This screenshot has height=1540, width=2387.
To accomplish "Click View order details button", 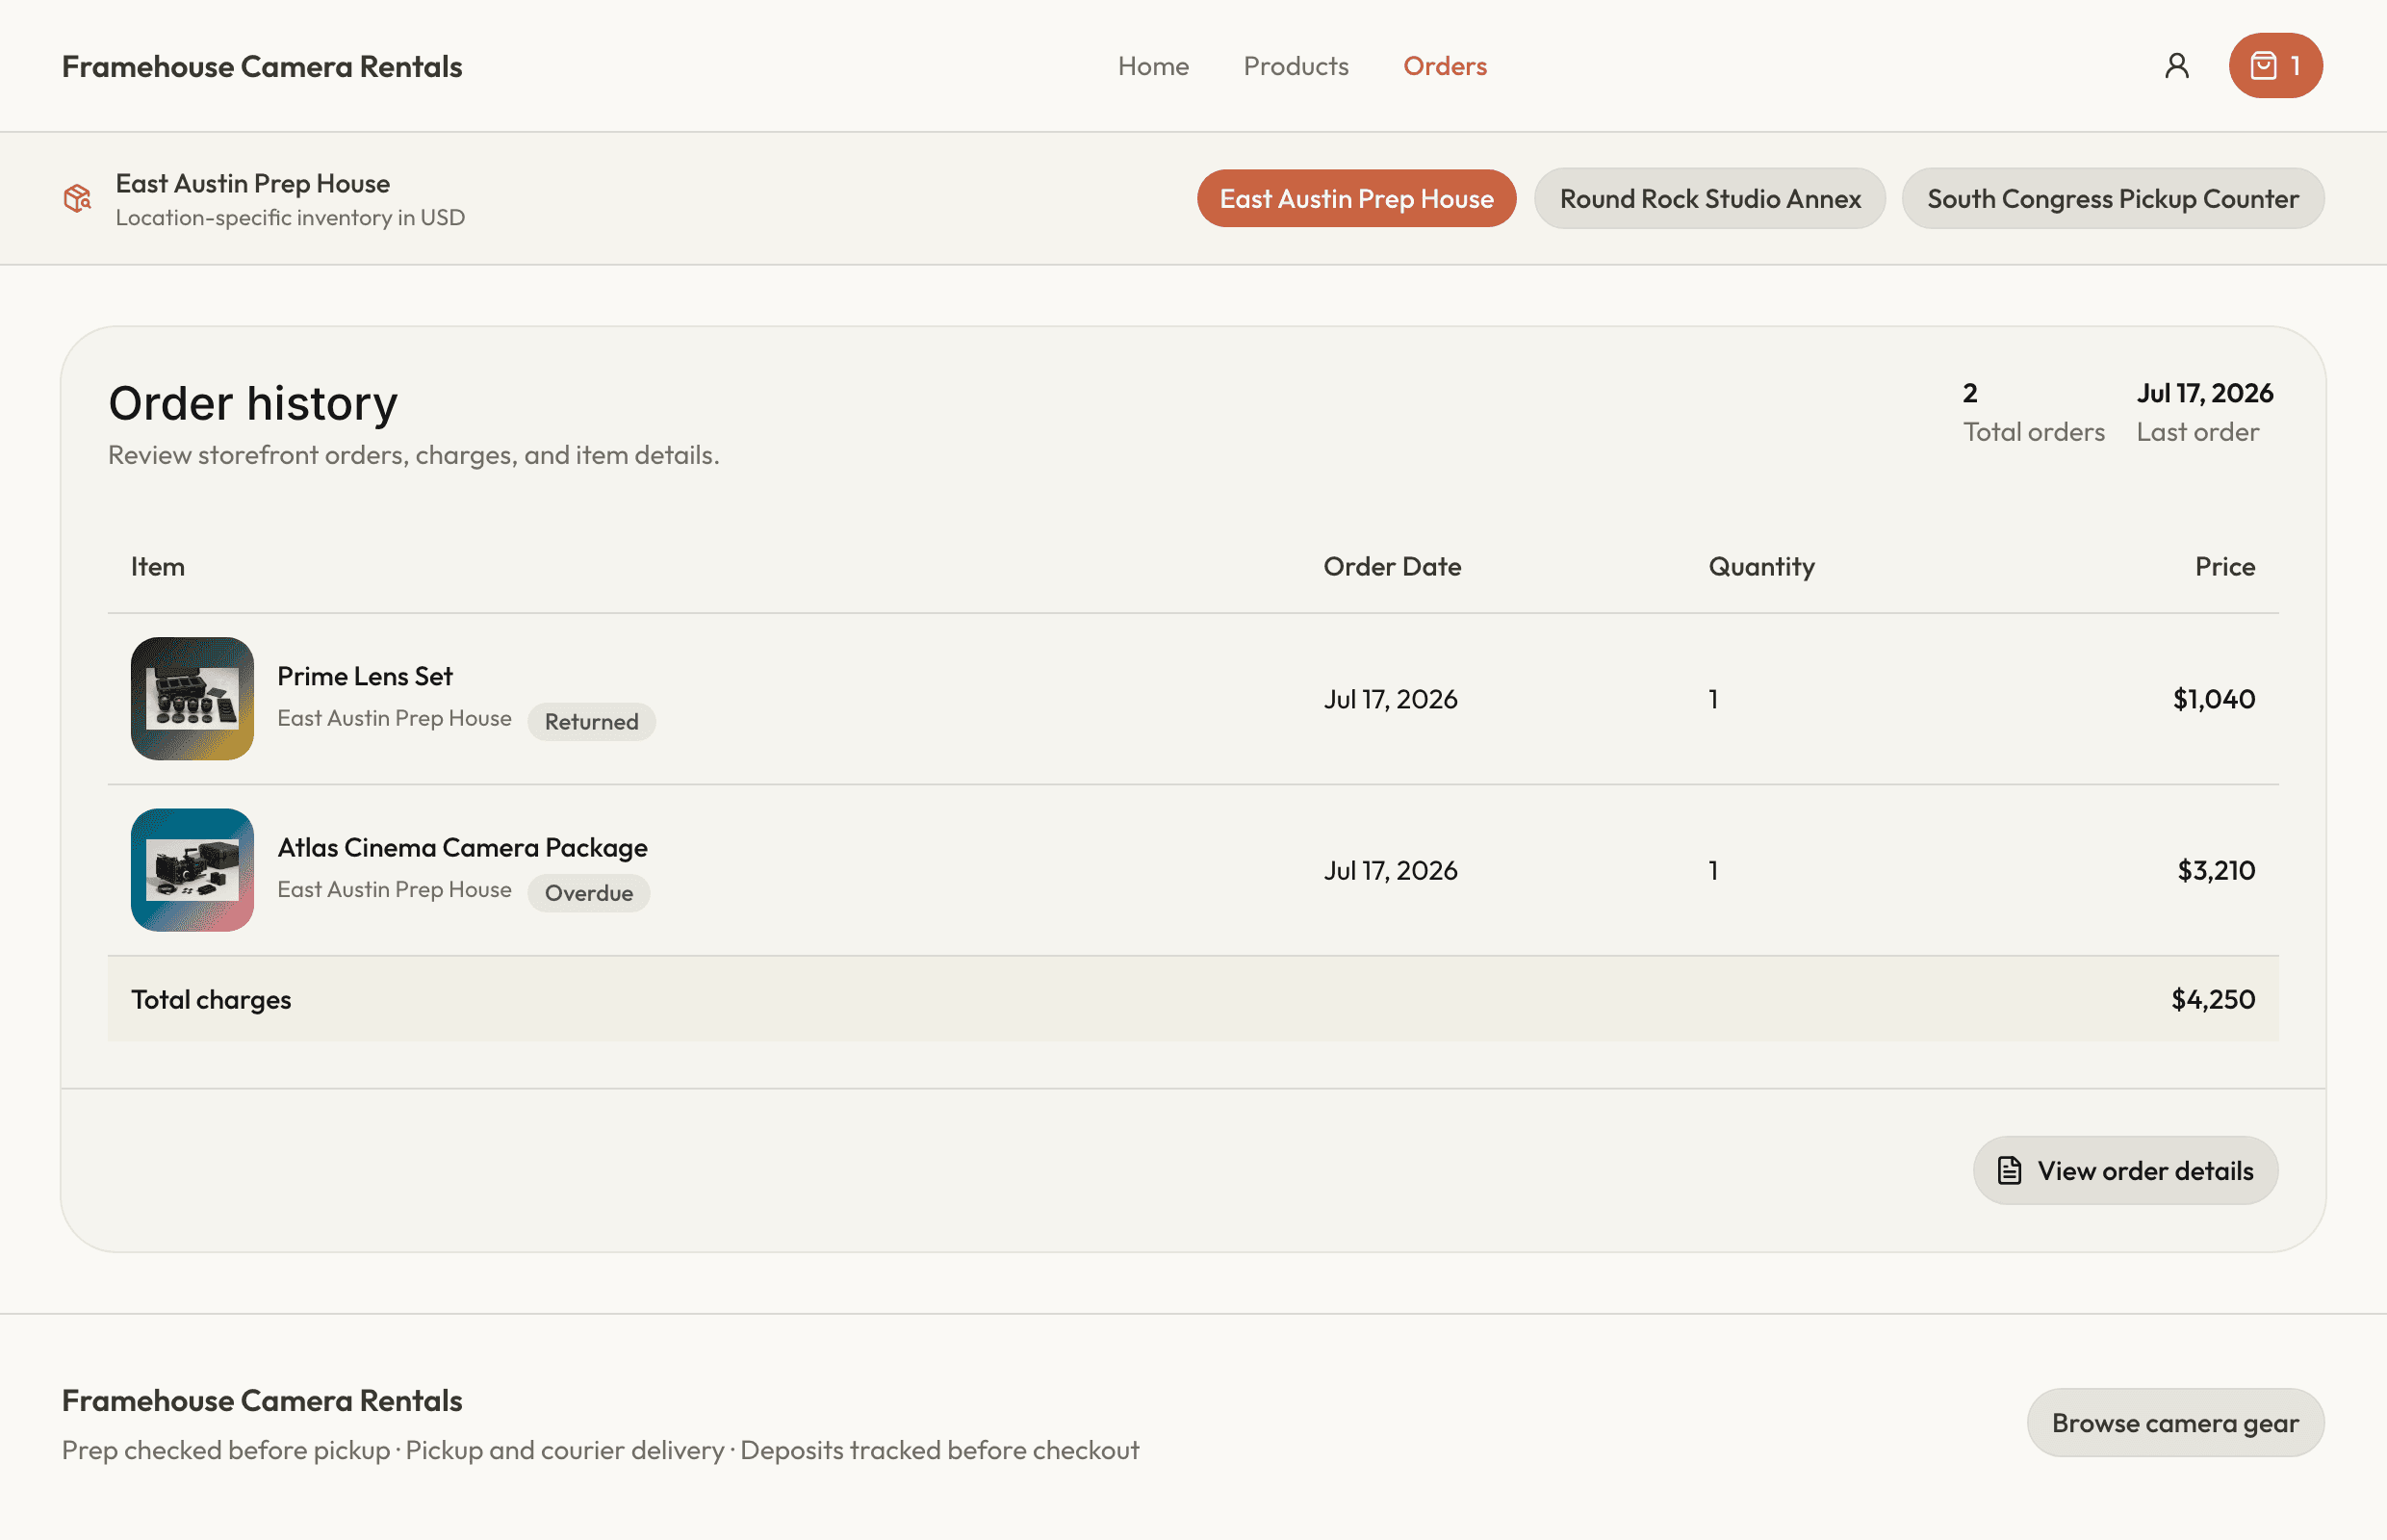I will point(2125,1170).
